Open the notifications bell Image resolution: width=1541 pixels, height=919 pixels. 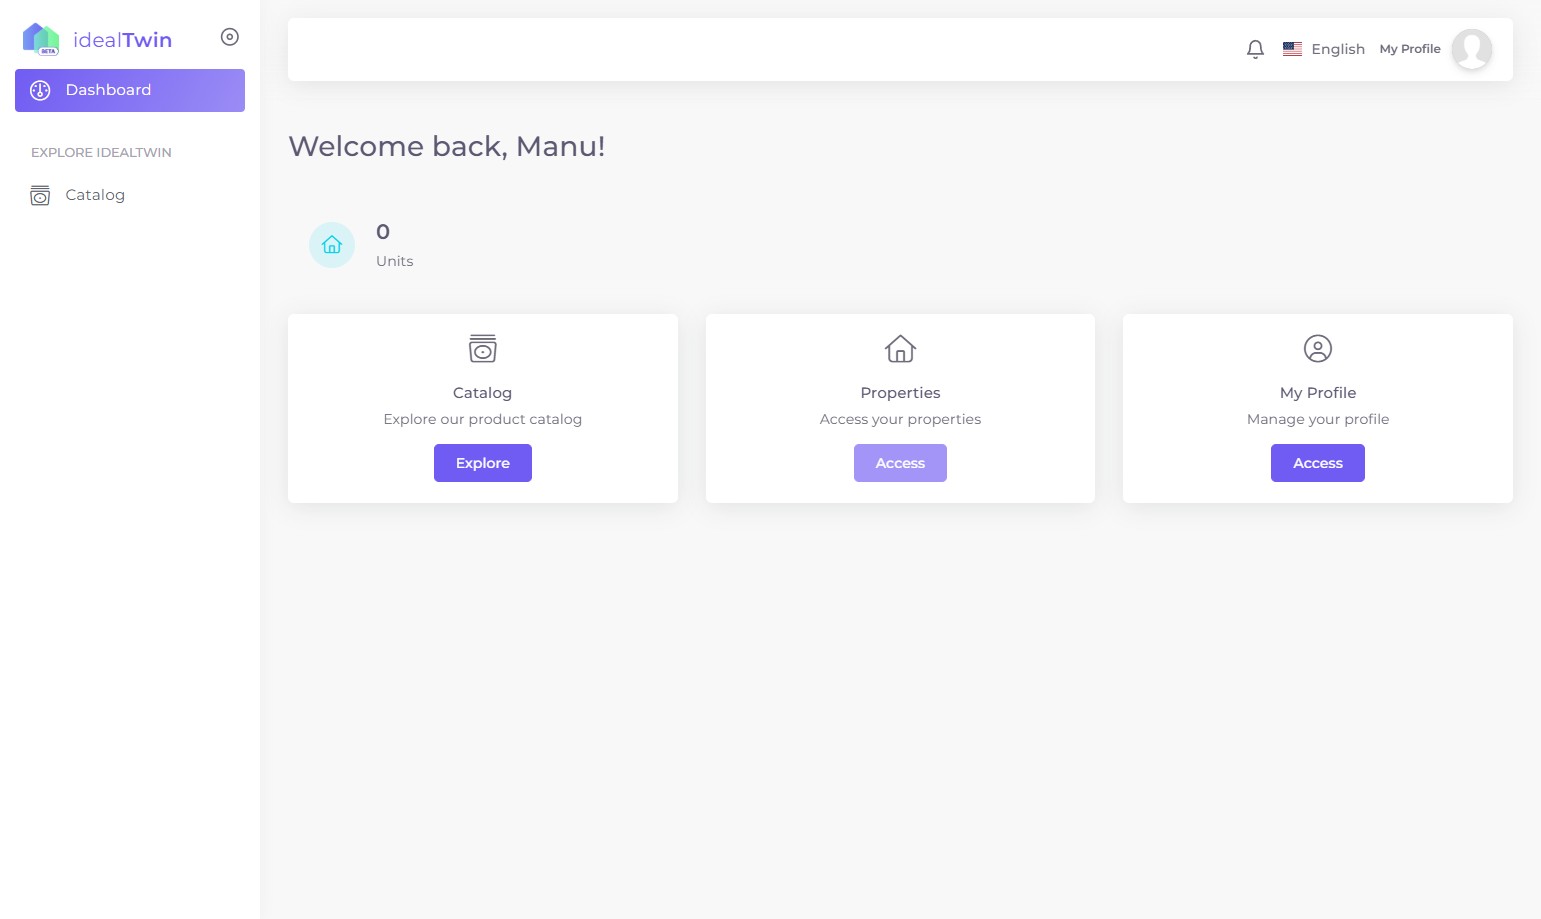[1255, 49]
